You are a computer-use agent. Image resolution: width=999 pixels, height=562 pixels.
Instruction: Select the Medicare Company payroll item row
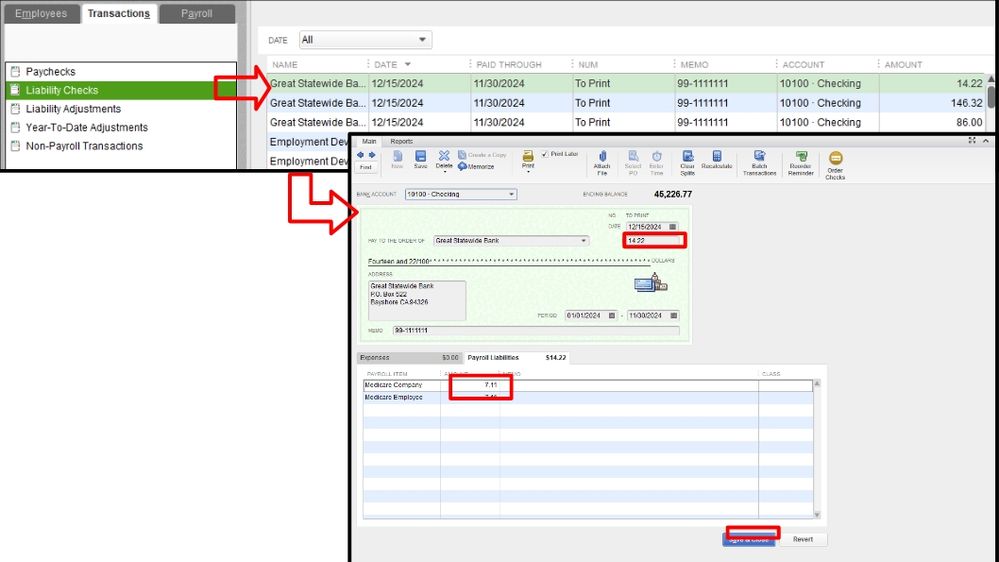(587, 385)
